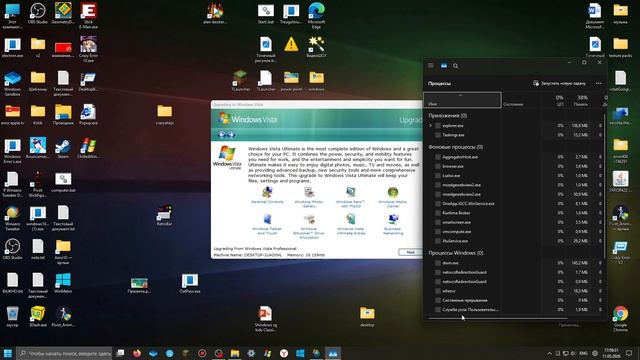Select the computer.bat desktop file
The width and height of the screenshot is (640, 360).
click(63, 182)
